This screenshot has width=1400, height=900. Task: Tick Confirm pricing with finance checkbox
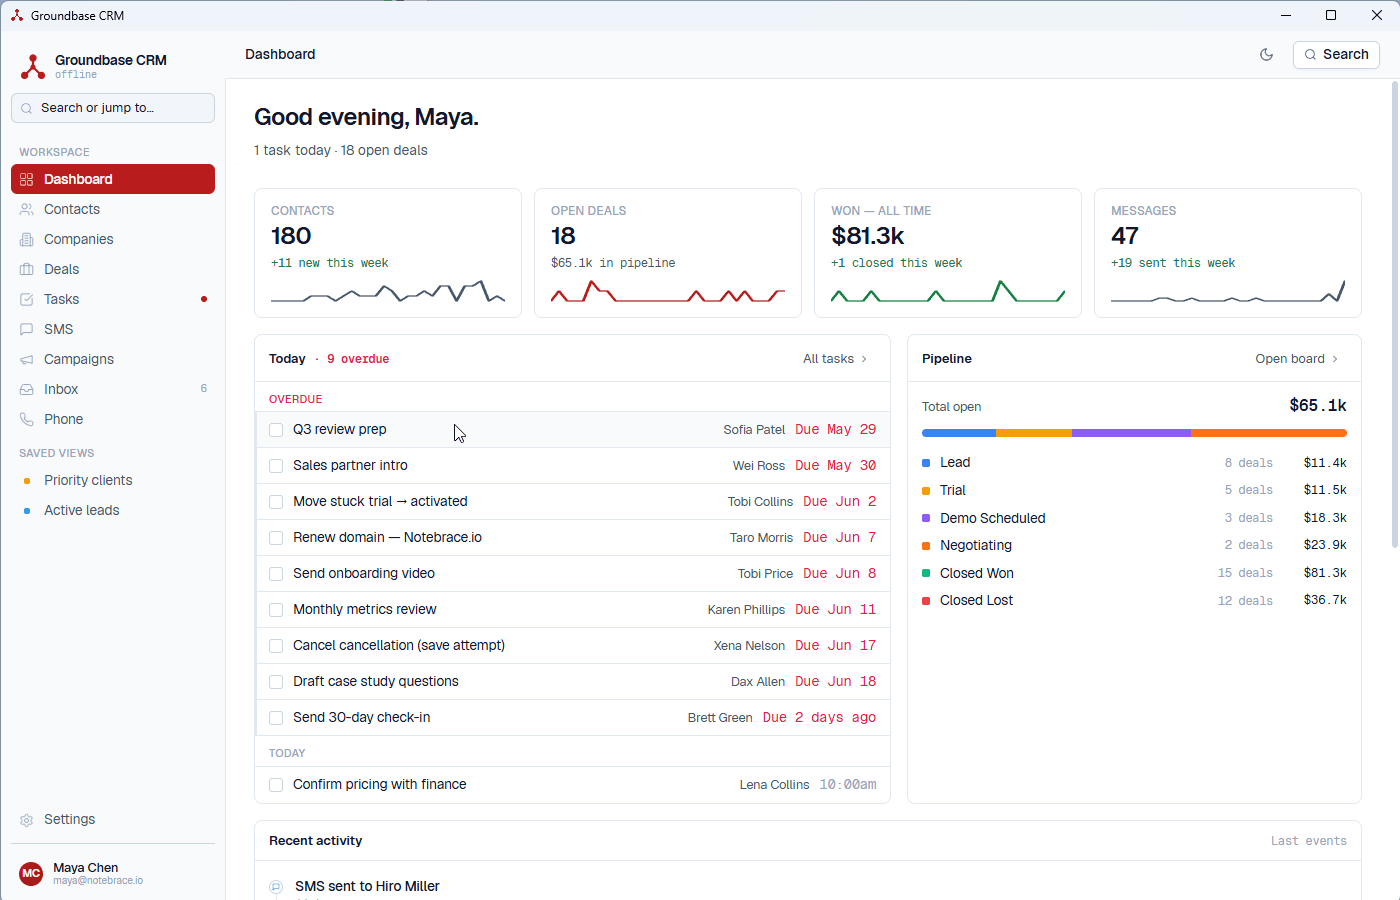[x=276, y=785]
